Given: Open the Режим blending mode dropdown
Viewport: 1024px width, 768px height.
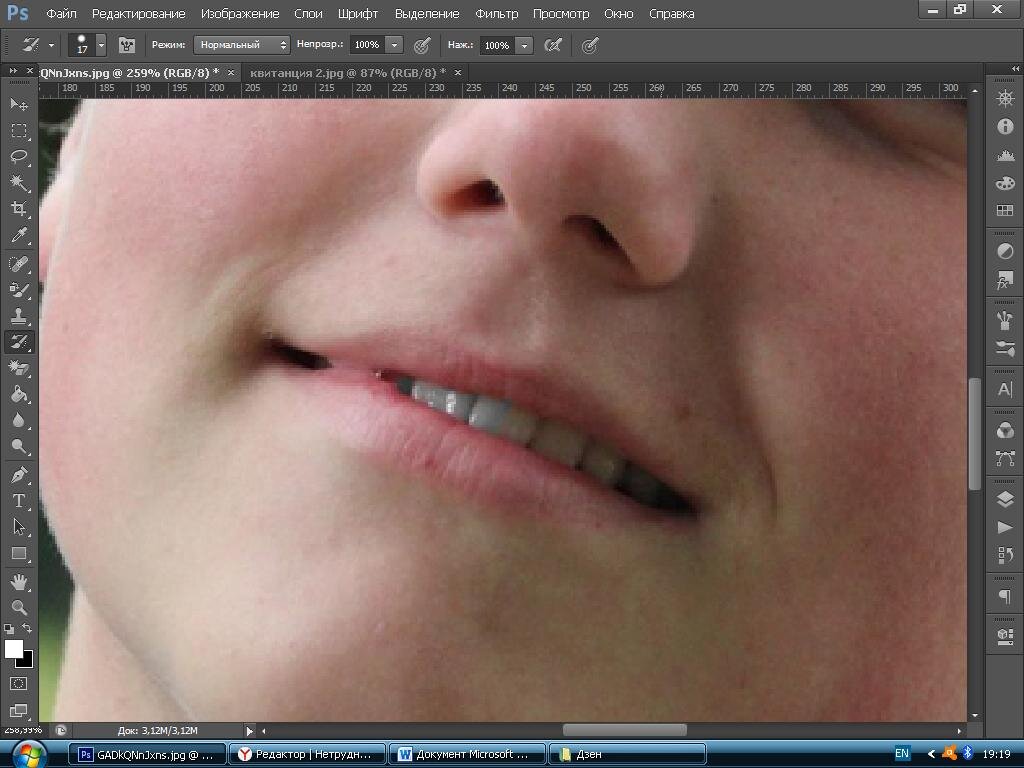Looking at the screenshot, I should click(x=242, y=45).
